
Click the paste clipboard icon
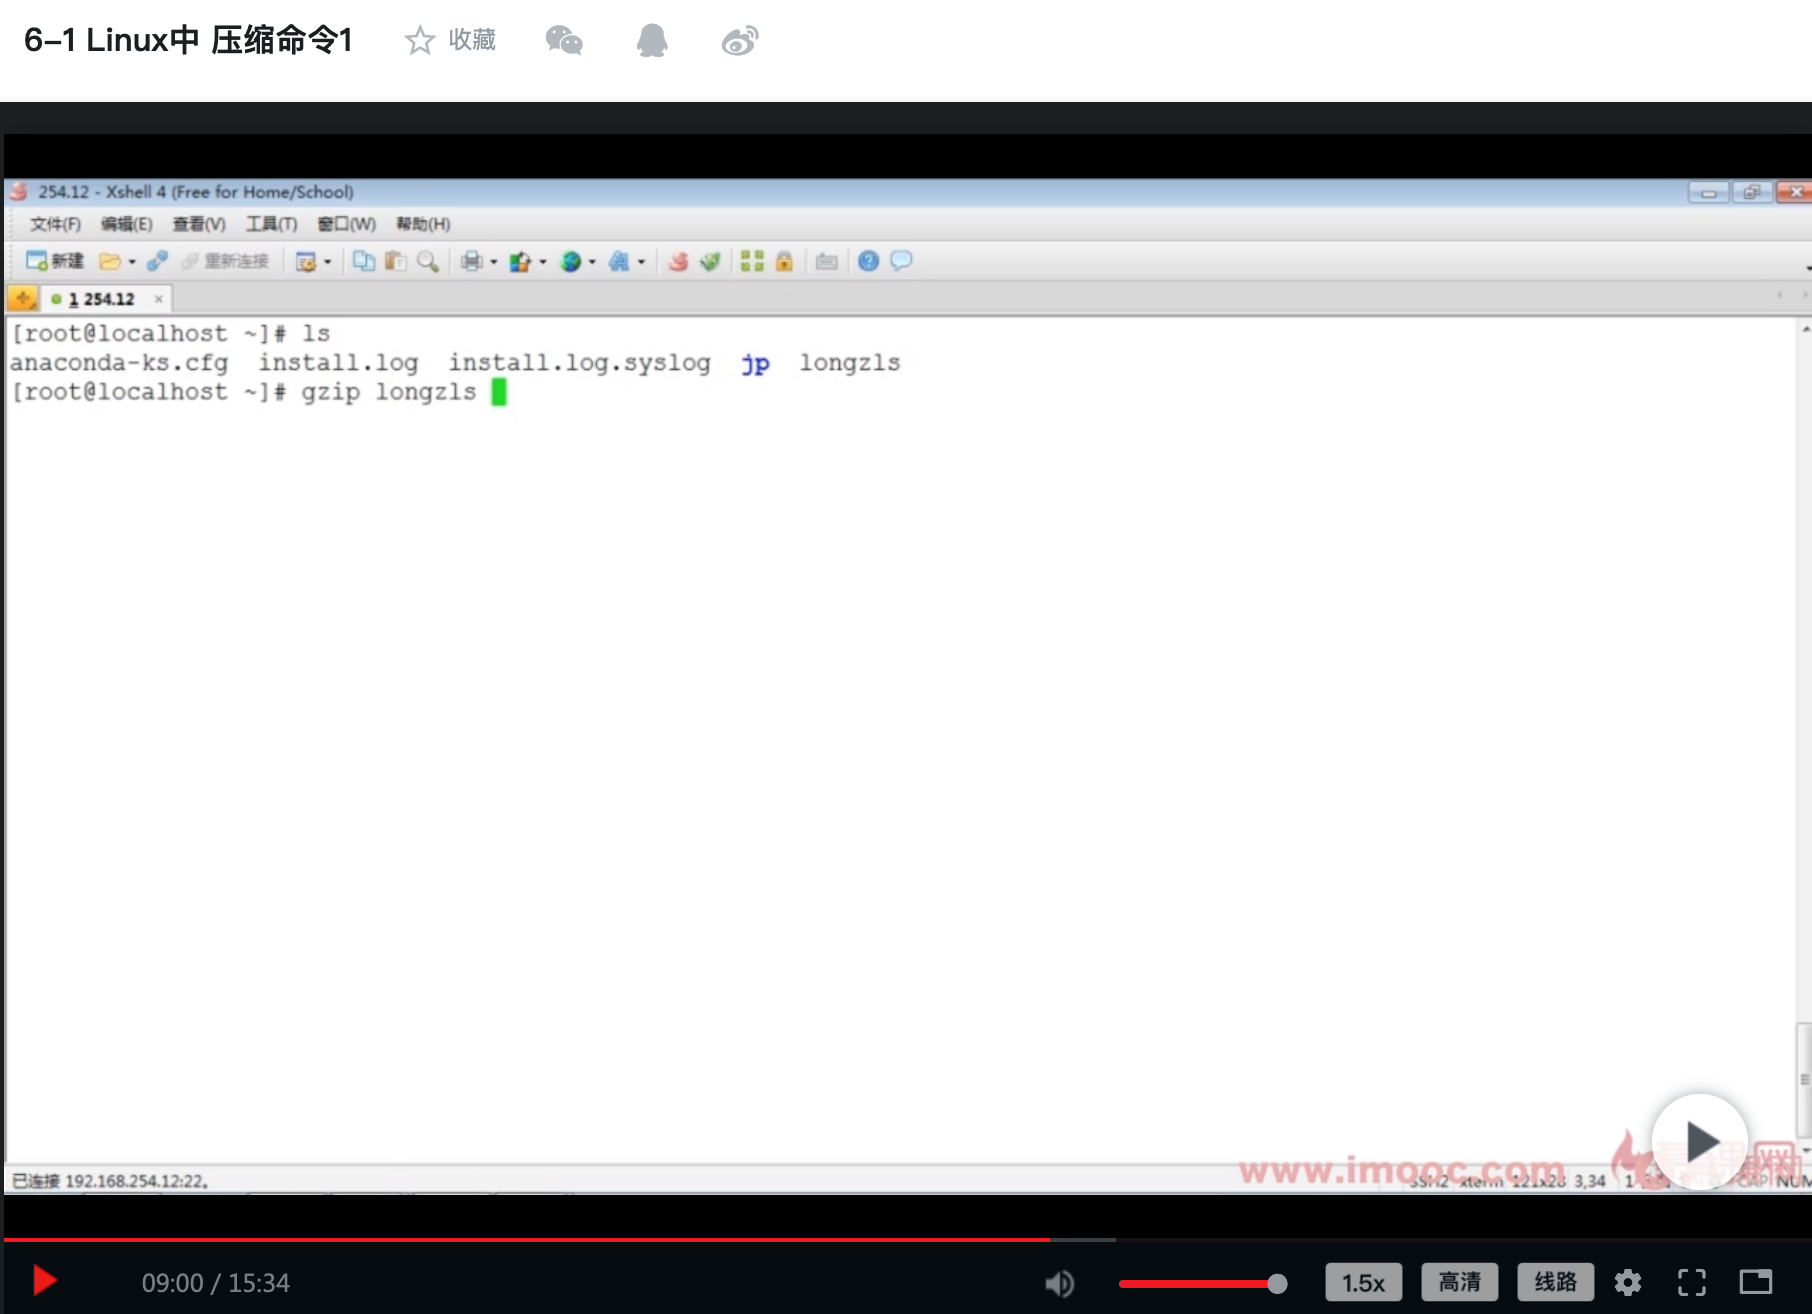pos(396,261)
